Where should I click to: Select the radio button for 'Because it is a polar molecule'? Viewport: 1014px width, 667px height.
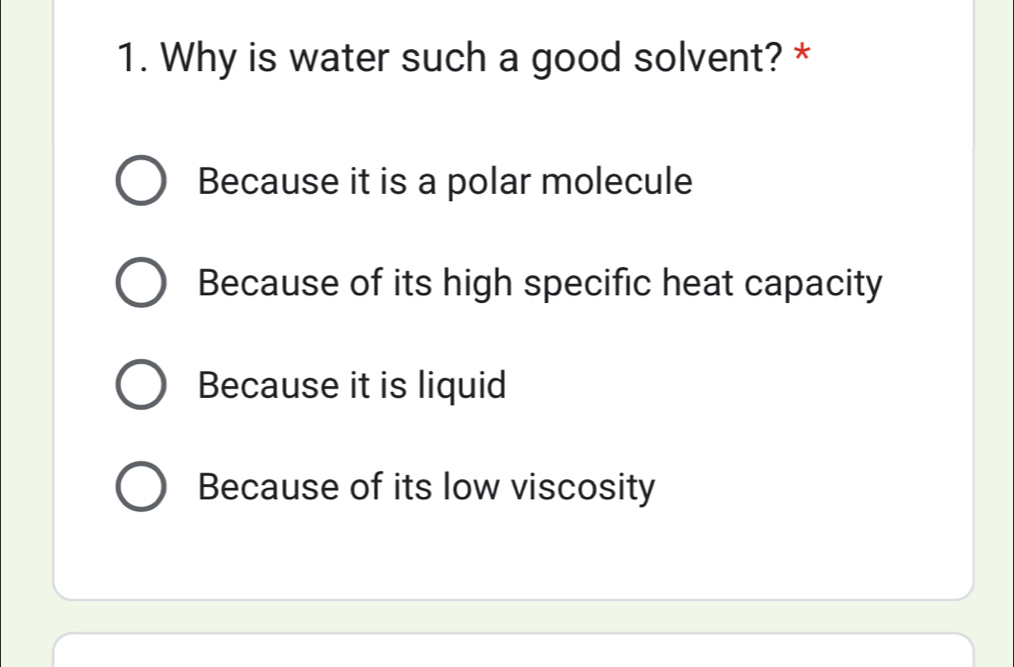pos(141,181)
